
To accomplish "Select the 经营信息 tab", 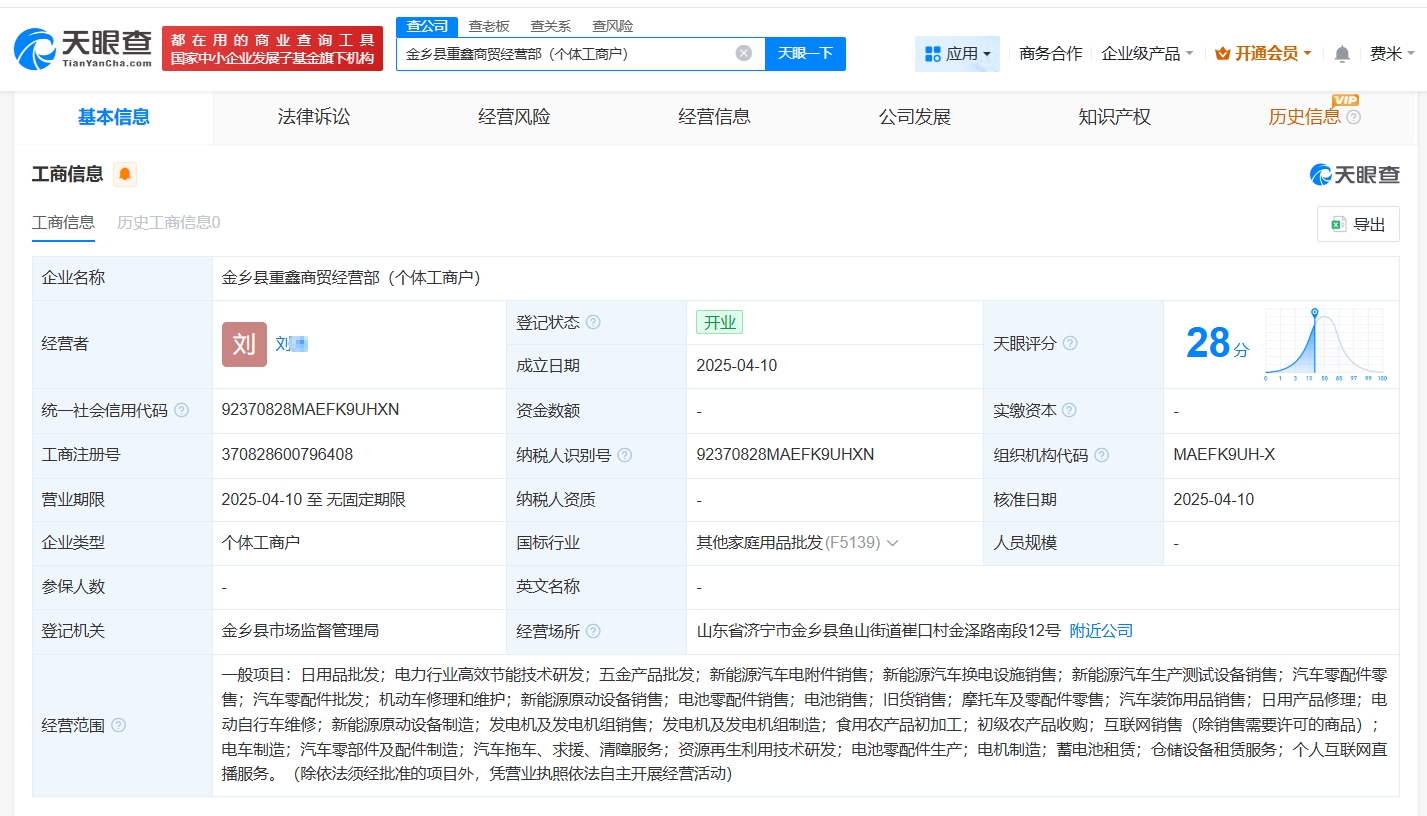I will 714,117.
